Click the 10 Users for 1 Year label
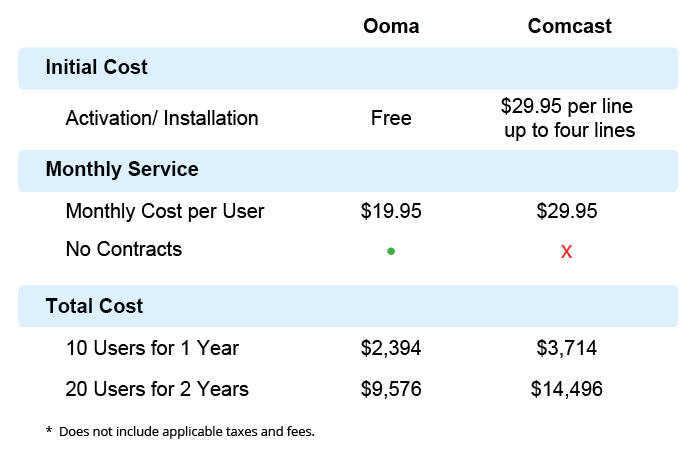This screenshot has height=462, width=700. [x=152, y=349]
